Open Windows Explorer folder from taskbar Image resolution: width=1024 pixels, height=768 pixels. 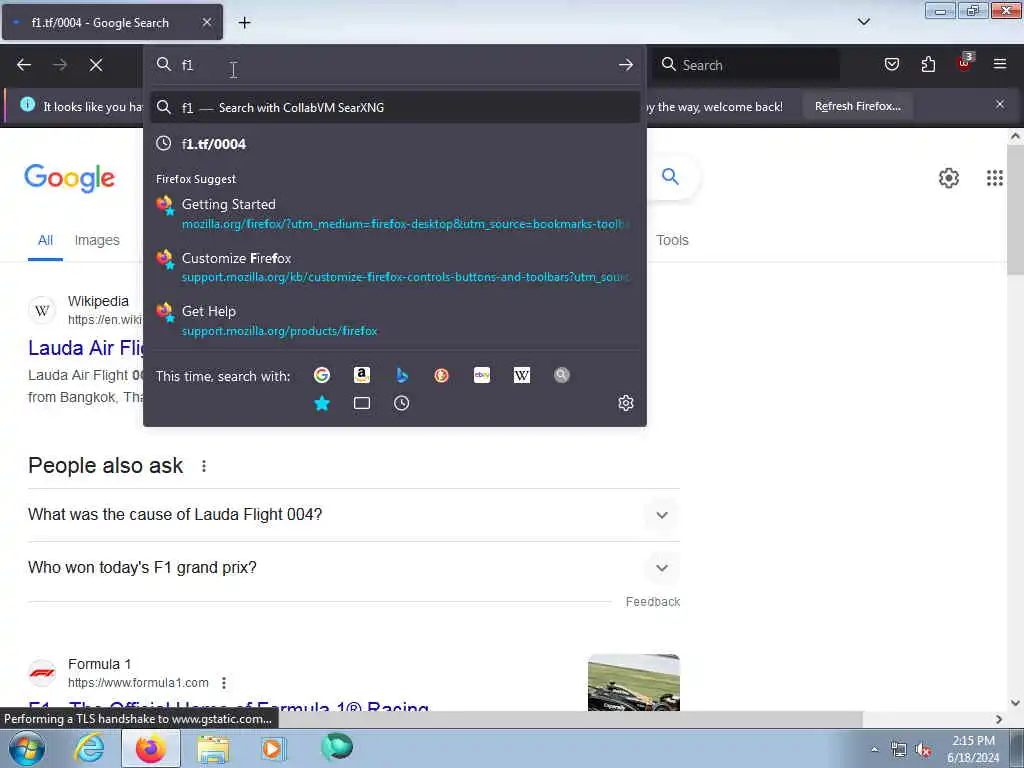214,748
